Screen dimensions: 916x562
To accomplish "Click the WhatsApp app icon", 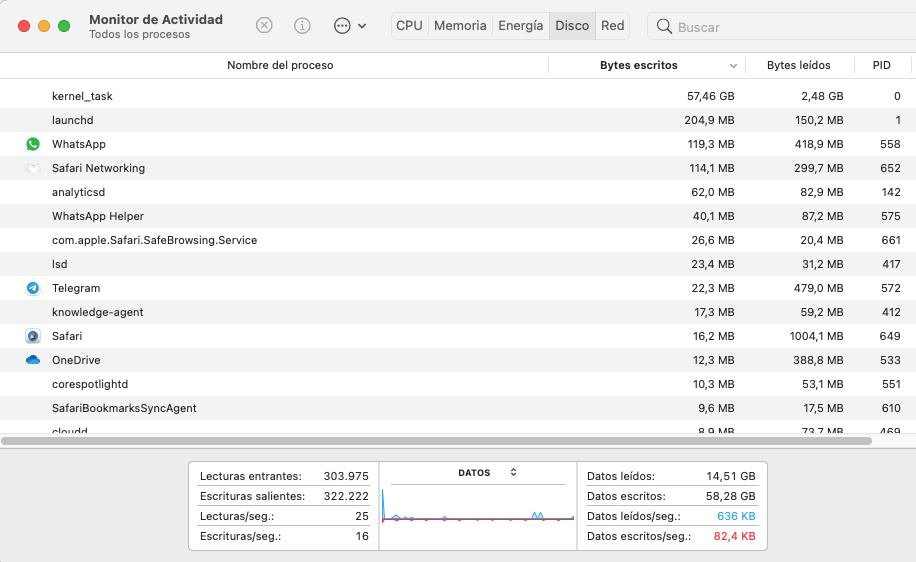I will click(x=33, y=144).
